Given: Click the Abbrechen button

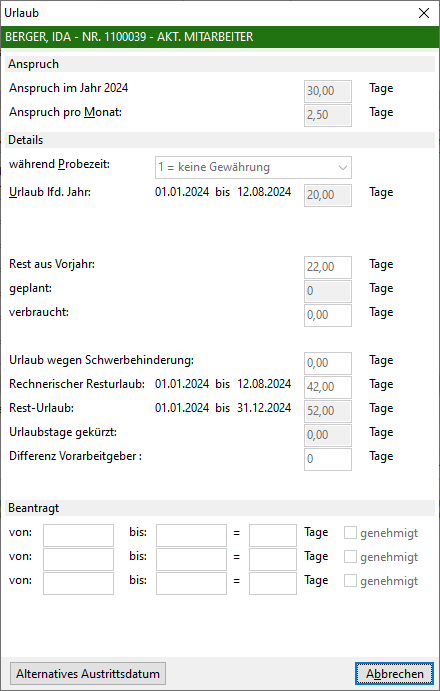Looking at the screenshot, I should coord(394,673).
